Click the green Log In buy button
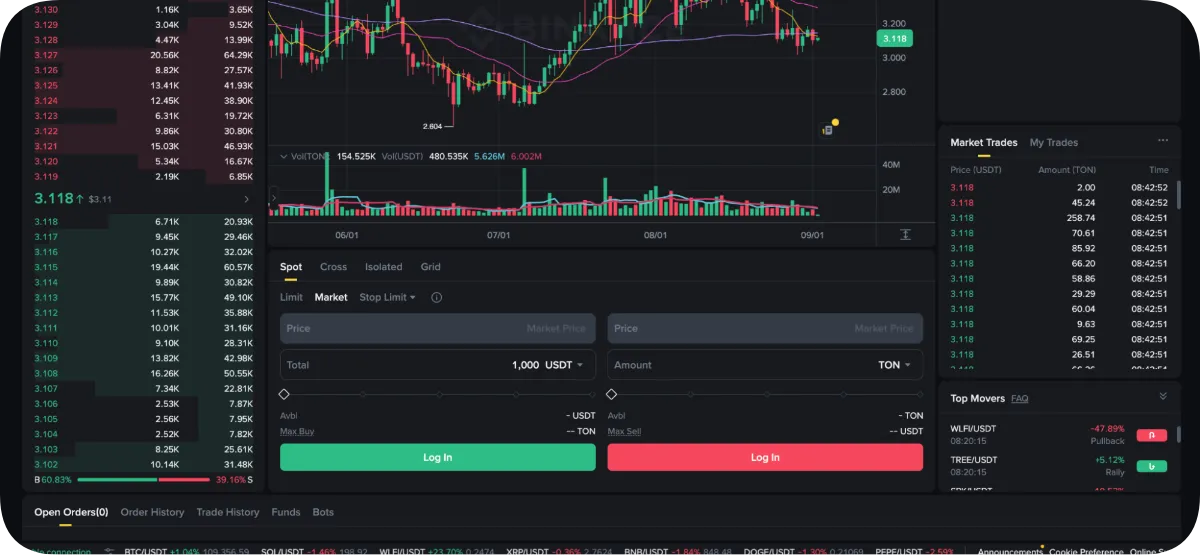The width and height of the screenshot is (1200, 555). click(438, 457)
